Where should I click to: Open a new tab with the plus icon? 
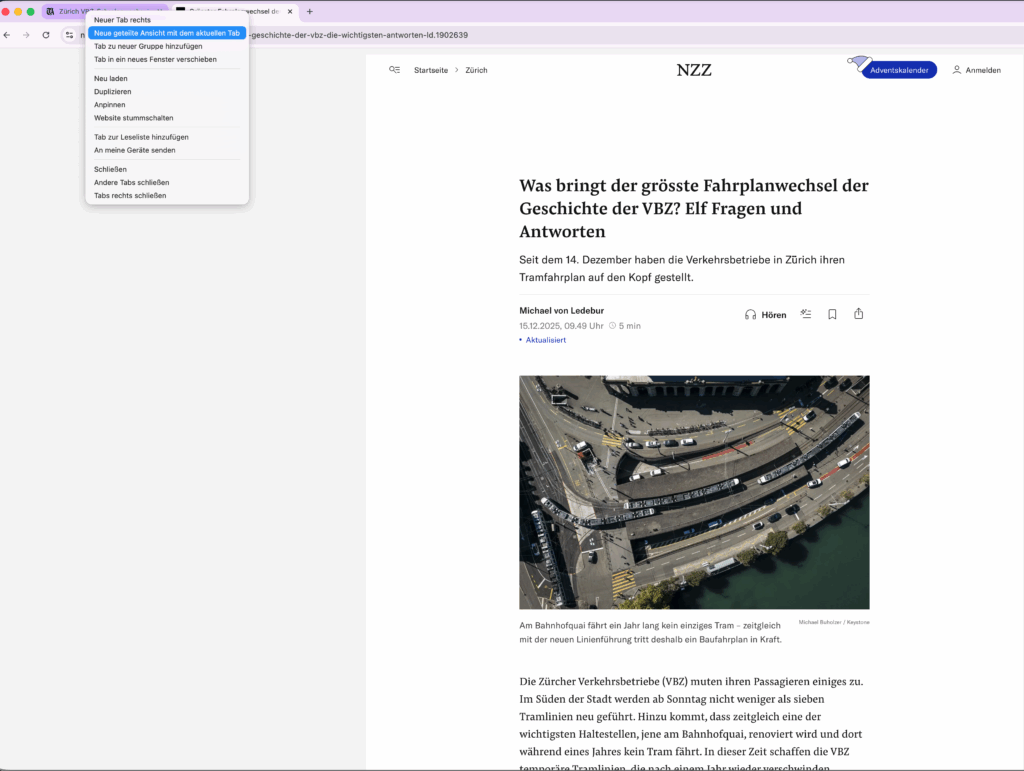[310, 11]
